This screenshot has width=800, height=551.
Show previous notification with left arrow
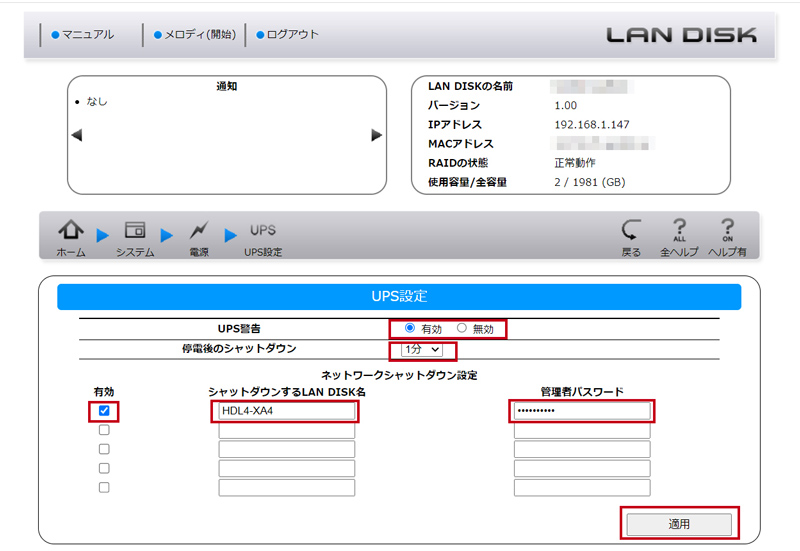click(77, 135)
